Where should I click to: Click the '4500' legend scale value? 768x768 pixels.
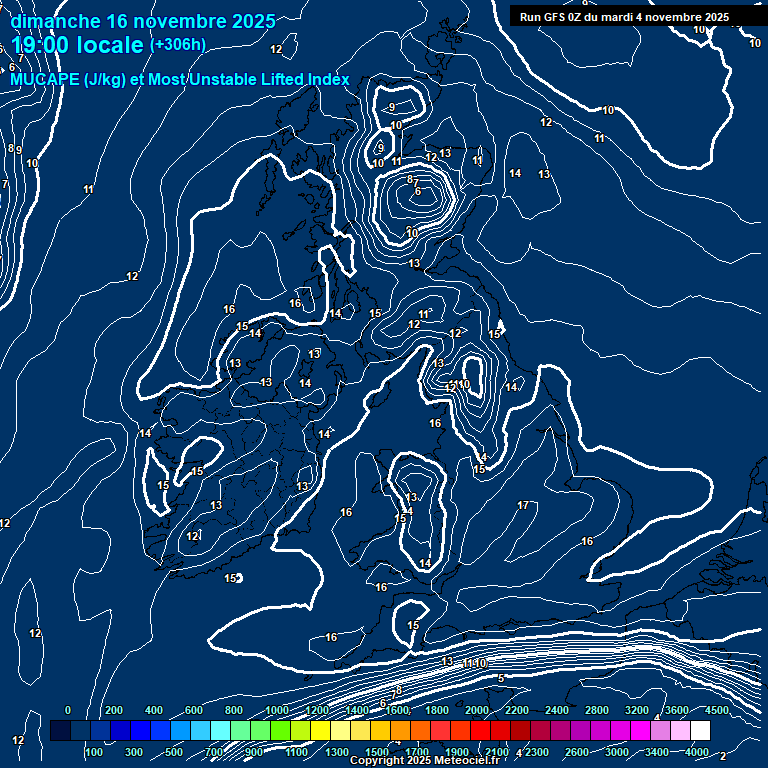[x=717, y=710]
